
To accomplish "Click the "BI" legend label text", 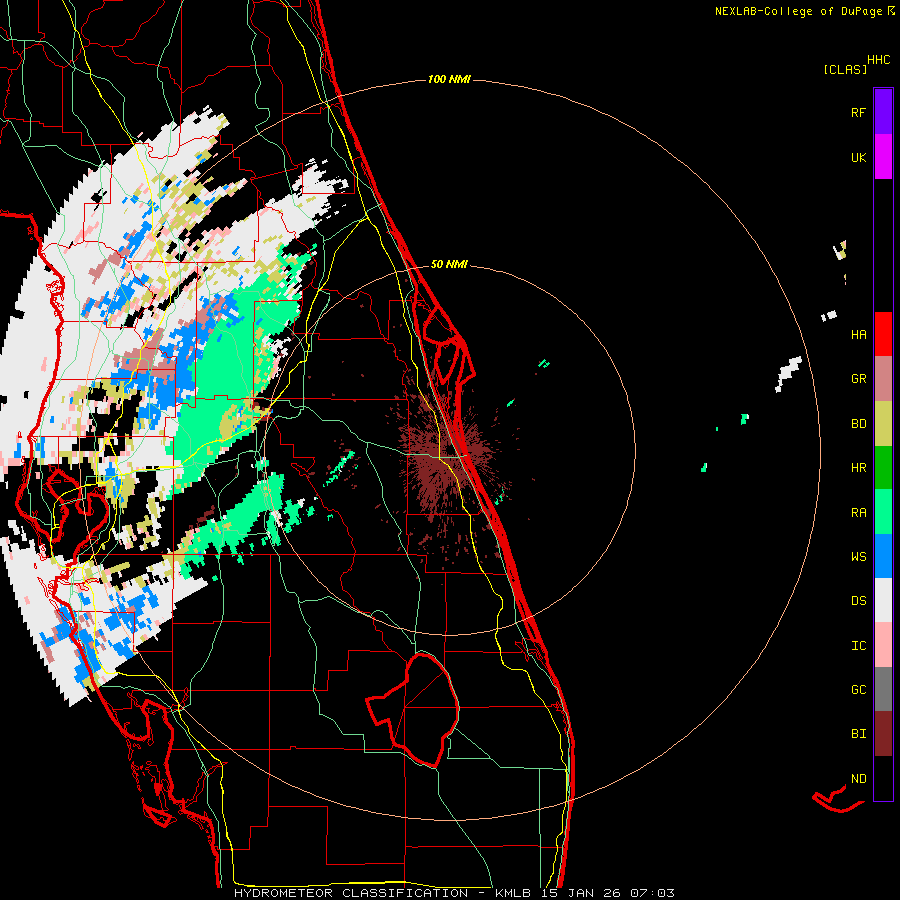I will point(858,734).
